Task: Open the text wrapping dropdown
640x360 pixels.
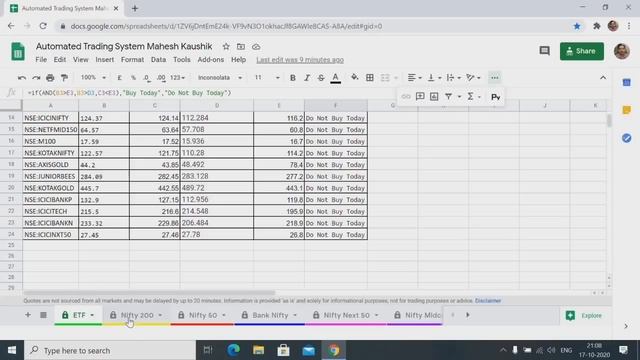Action: (x=453, y=78)
